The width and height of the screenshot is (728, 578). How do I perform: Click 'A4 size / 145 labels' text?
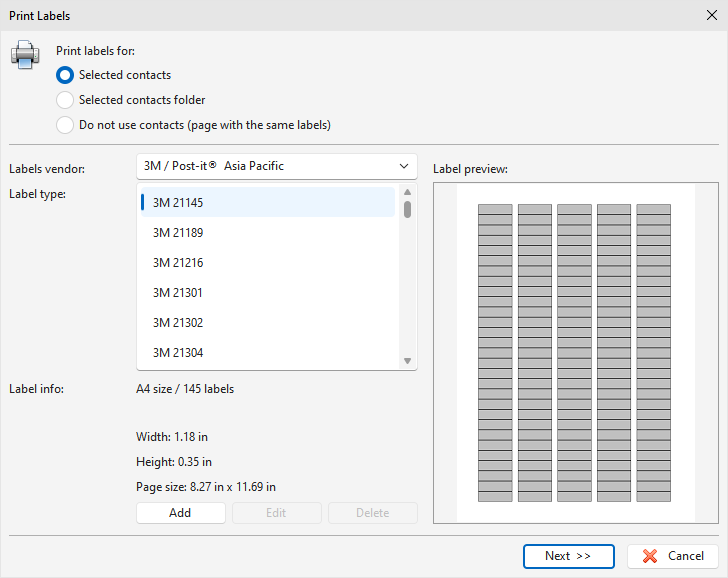[x=185, y=389]
